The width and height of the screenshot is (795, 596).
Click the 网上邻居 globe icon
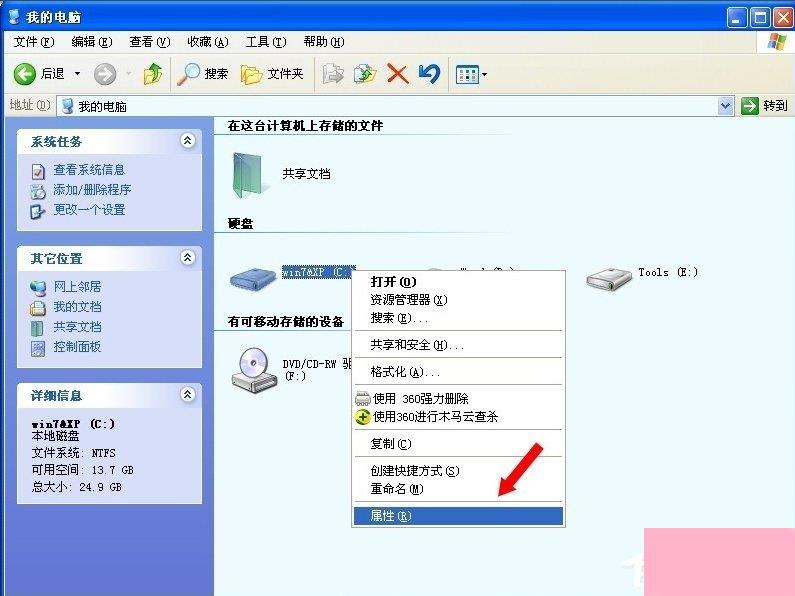coord(38,288)
